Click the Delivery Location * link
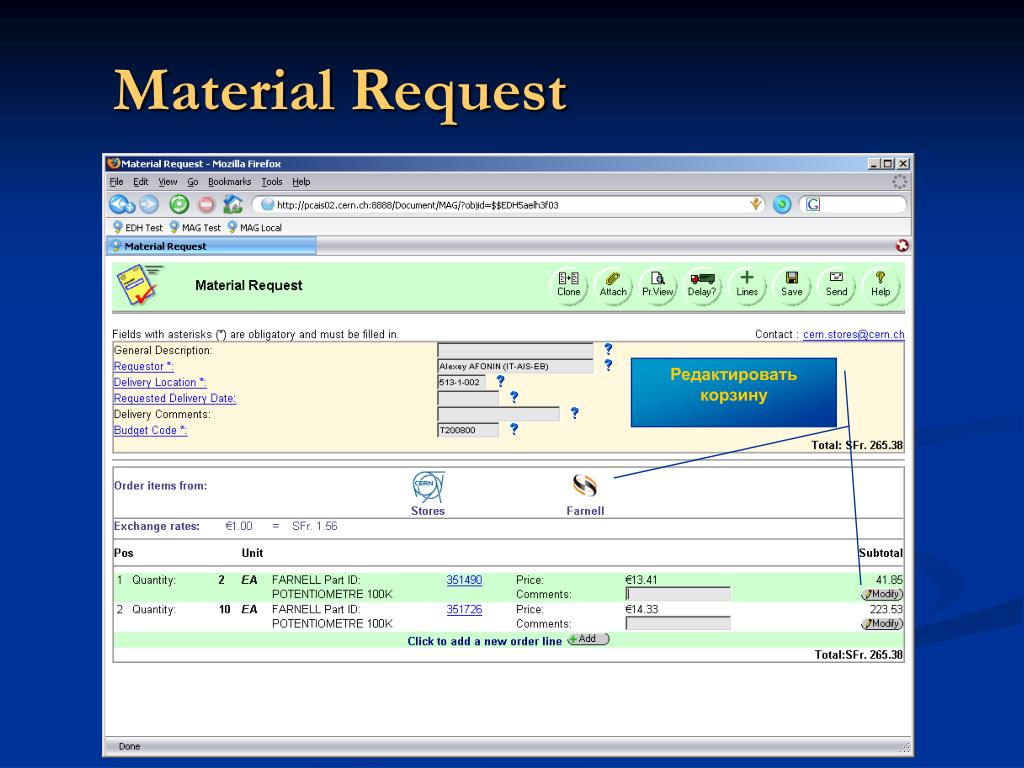Screen dimensions: 1024x768 (x=160, y=382)
